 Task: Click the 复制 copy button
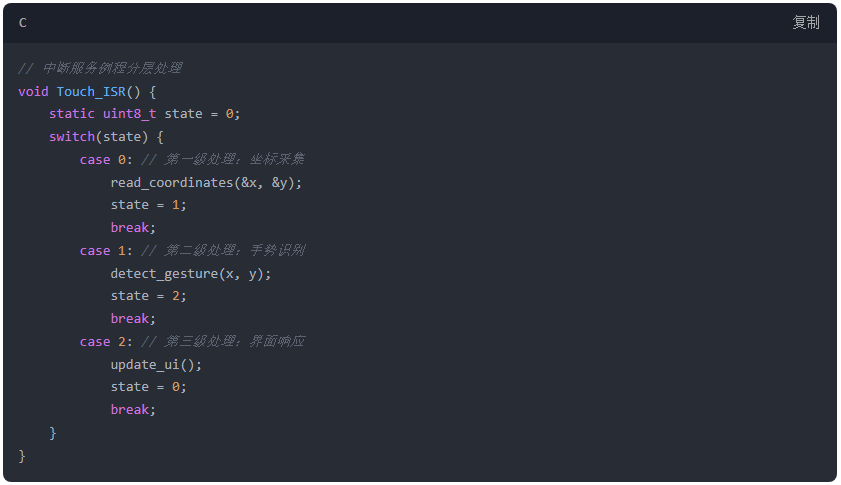click(x=806, y=23)
